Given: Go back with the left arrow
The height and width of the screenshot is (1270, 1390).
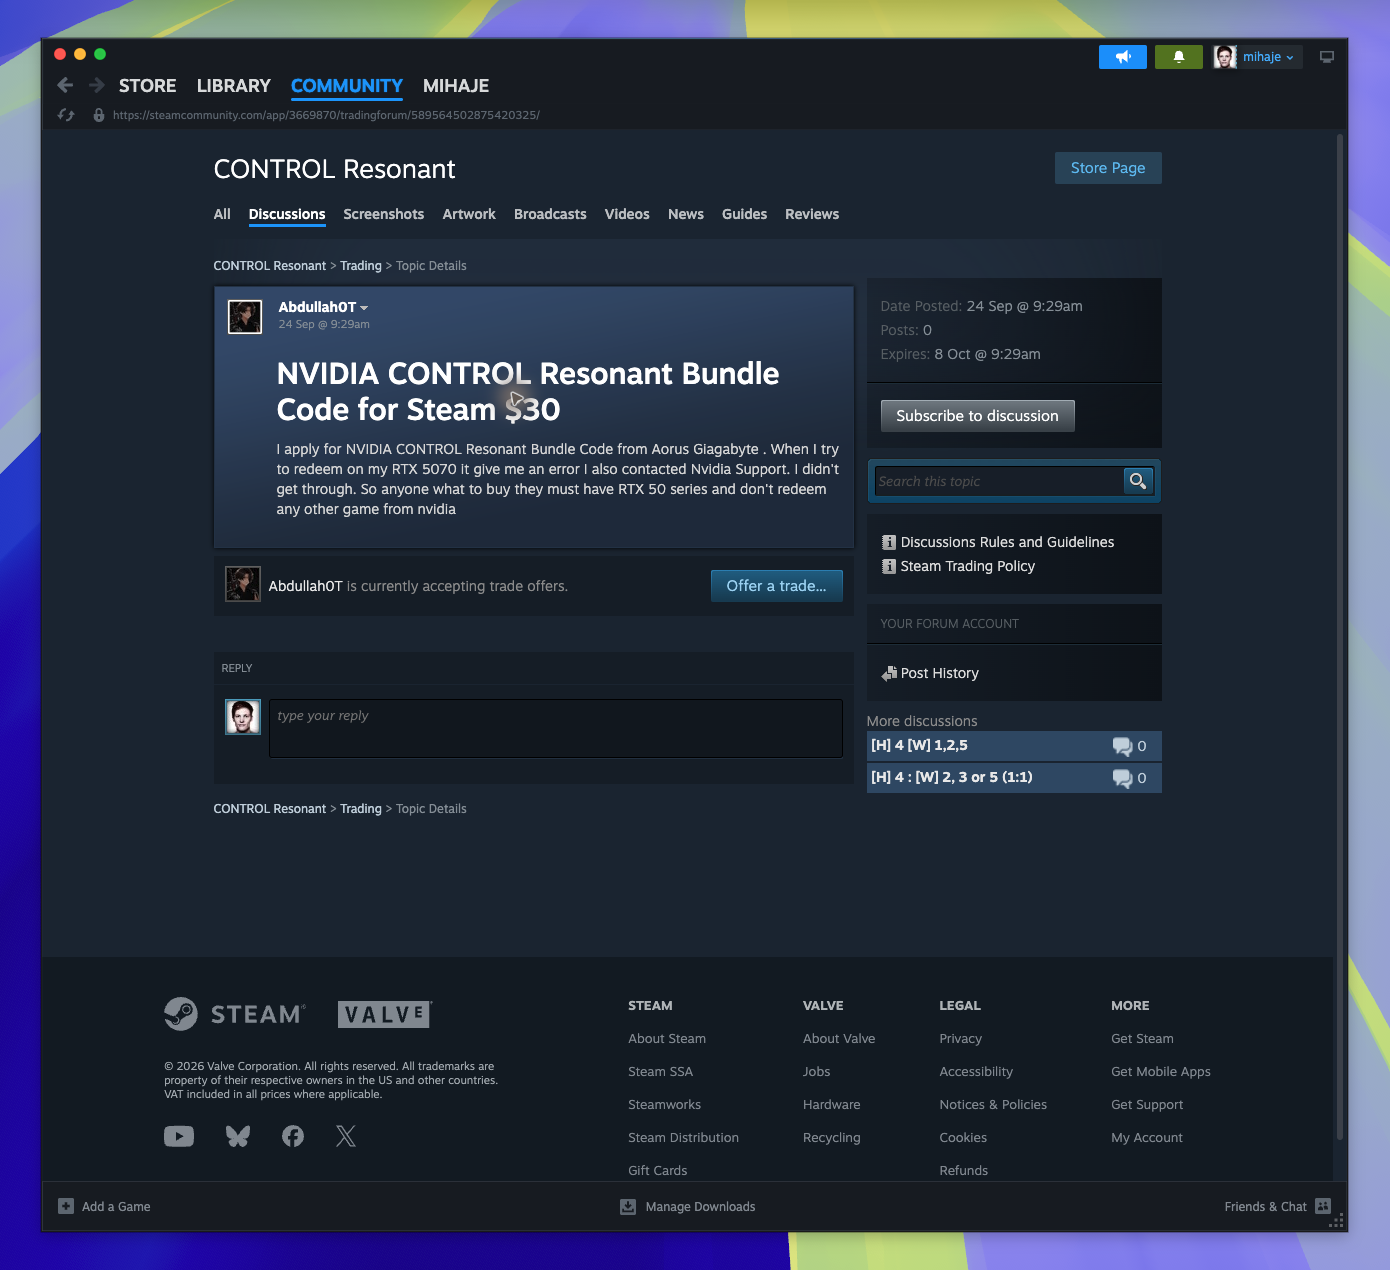Looking at the screenshot, I should [65, 85].
